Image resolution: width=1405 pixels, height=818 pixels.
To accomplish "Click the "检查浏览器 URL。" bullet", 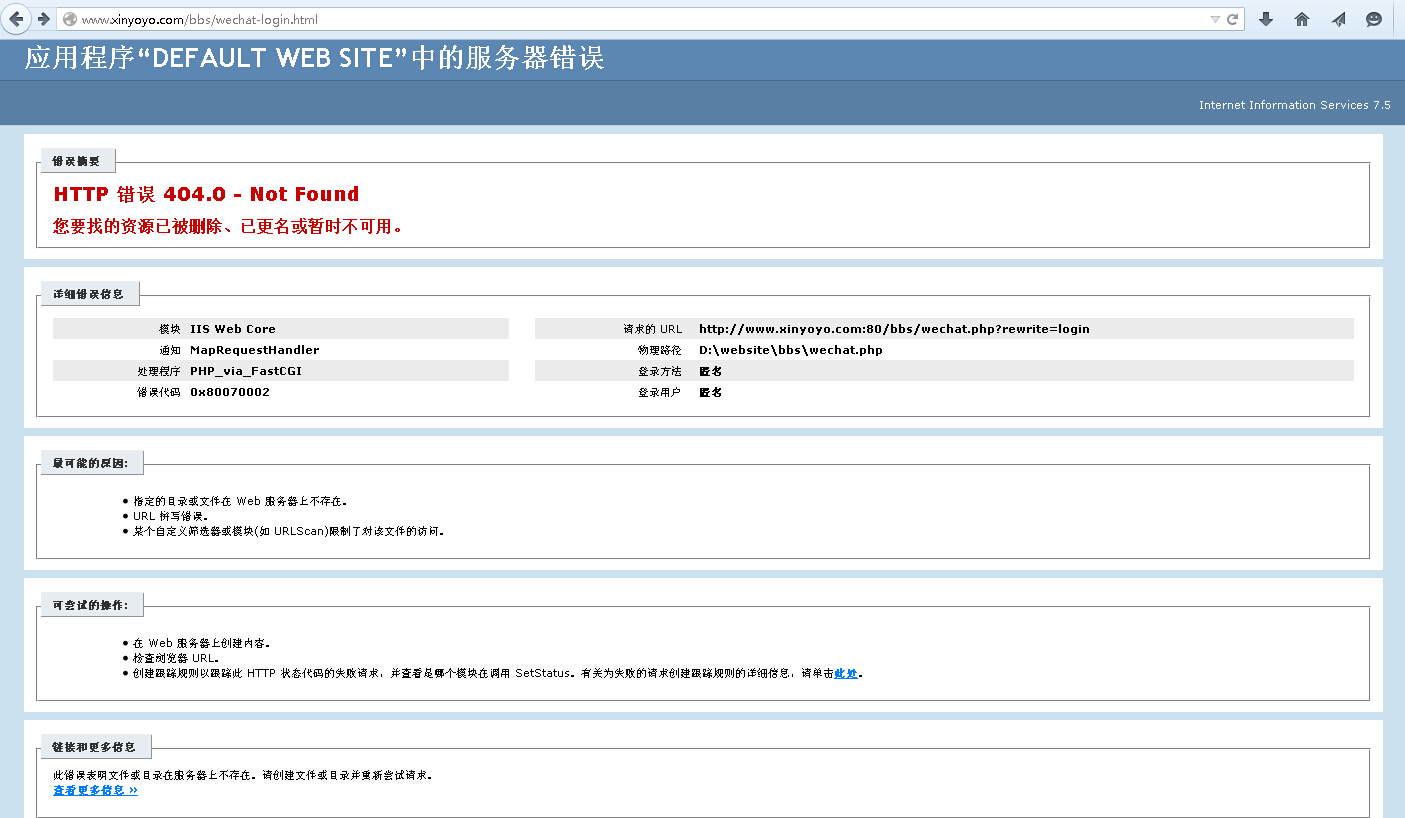I will click(x=176, y=658).
